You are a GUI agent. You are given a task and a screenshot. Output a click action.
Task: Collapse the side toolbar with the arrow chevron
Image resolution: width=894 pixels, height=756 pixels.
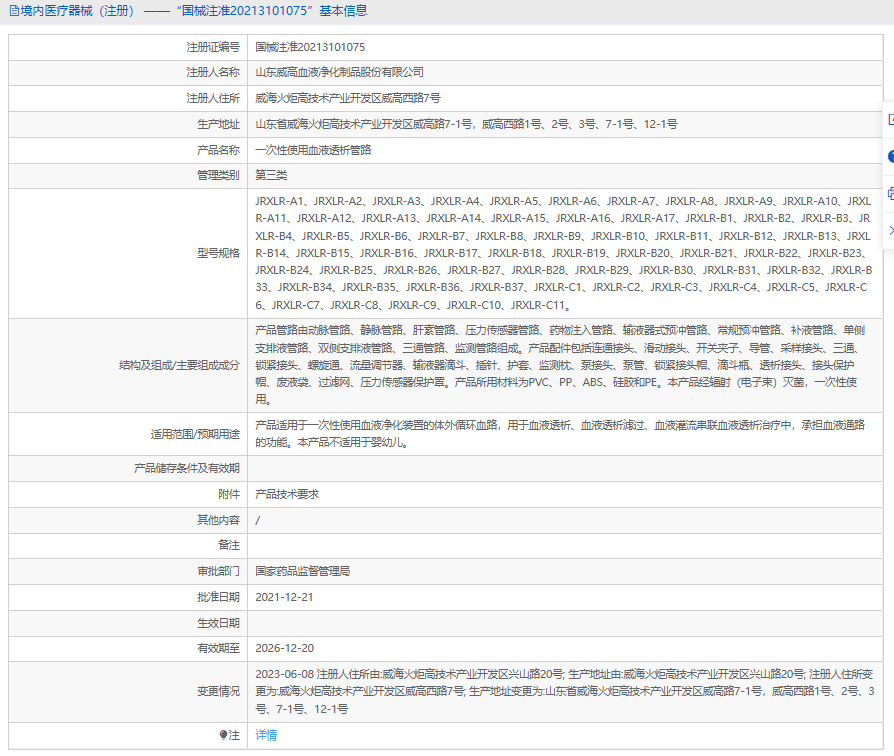(891, 230)
